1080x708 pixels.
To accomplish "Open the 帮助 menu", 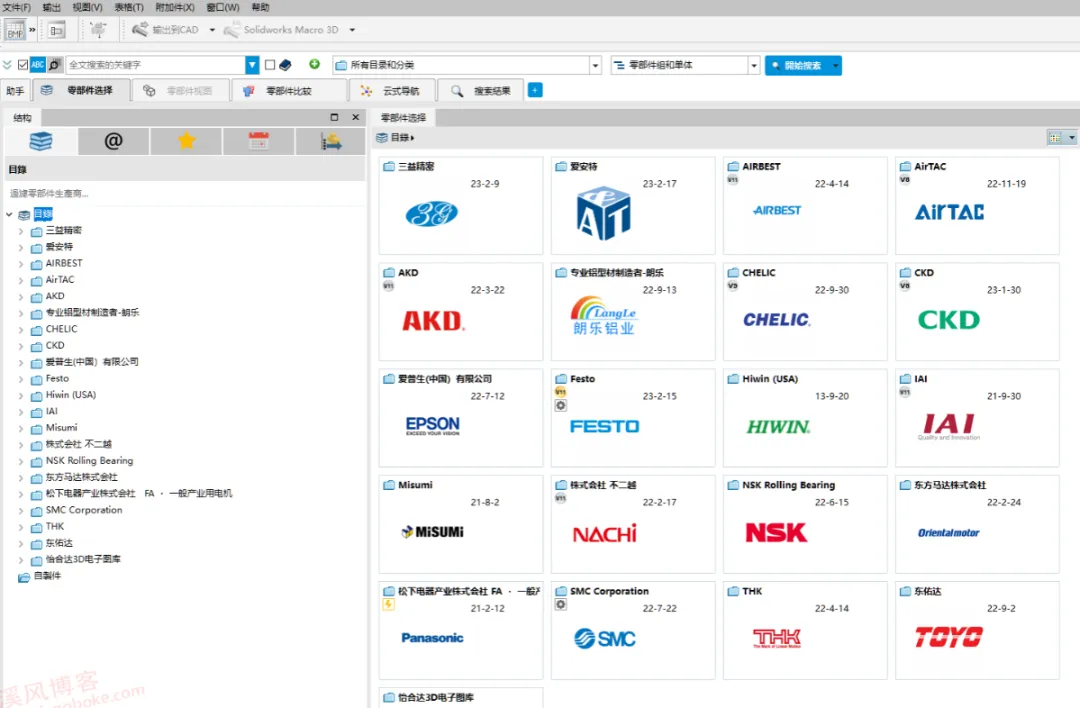I will [x=260, y=8].
